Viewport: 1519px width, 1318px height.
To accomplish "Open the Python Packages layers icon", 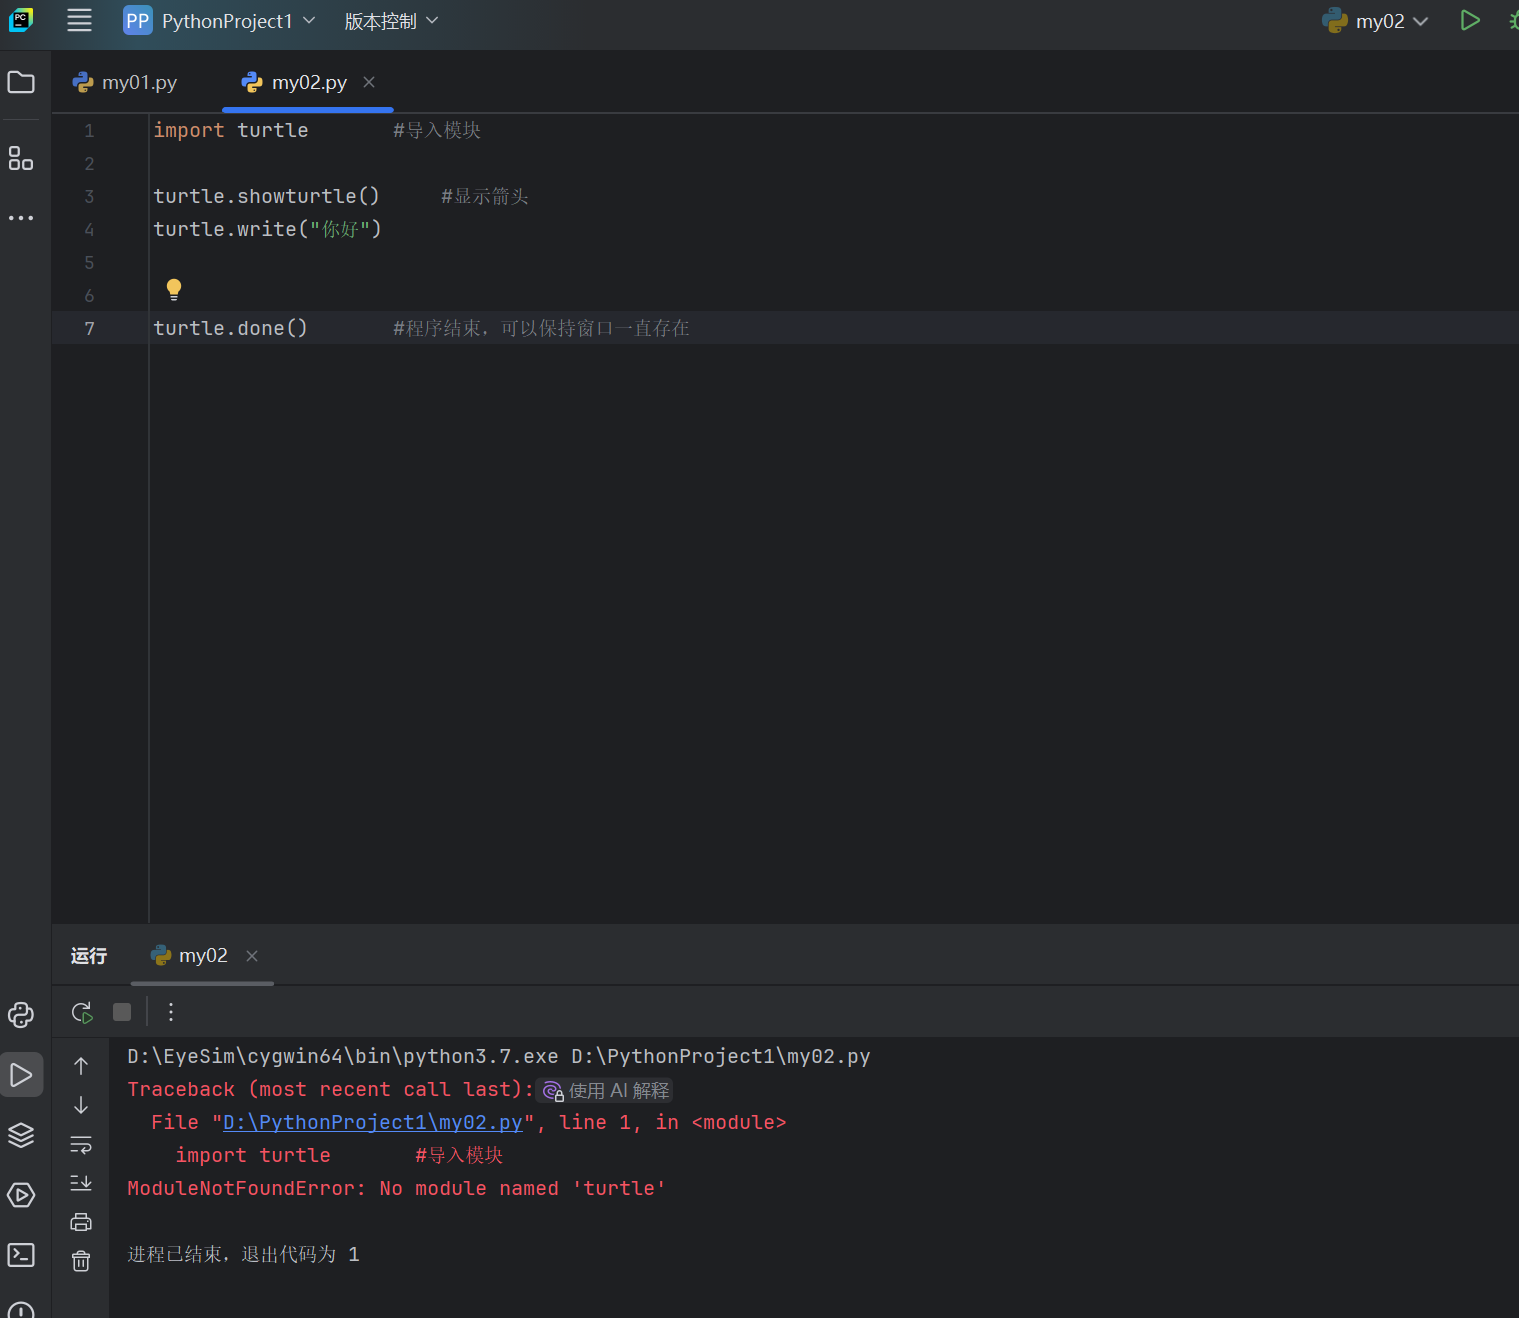I will 21,1135.
